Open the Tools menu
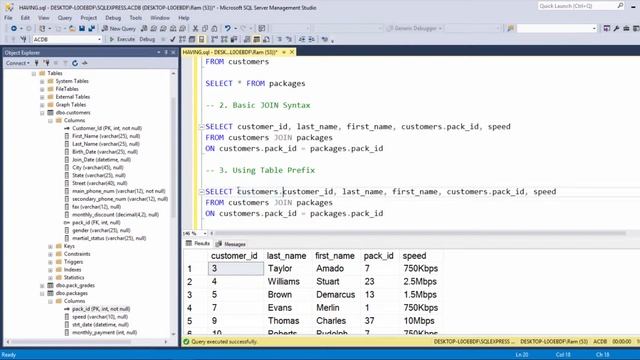The image size is (640, 360). (x=136, y=18)
